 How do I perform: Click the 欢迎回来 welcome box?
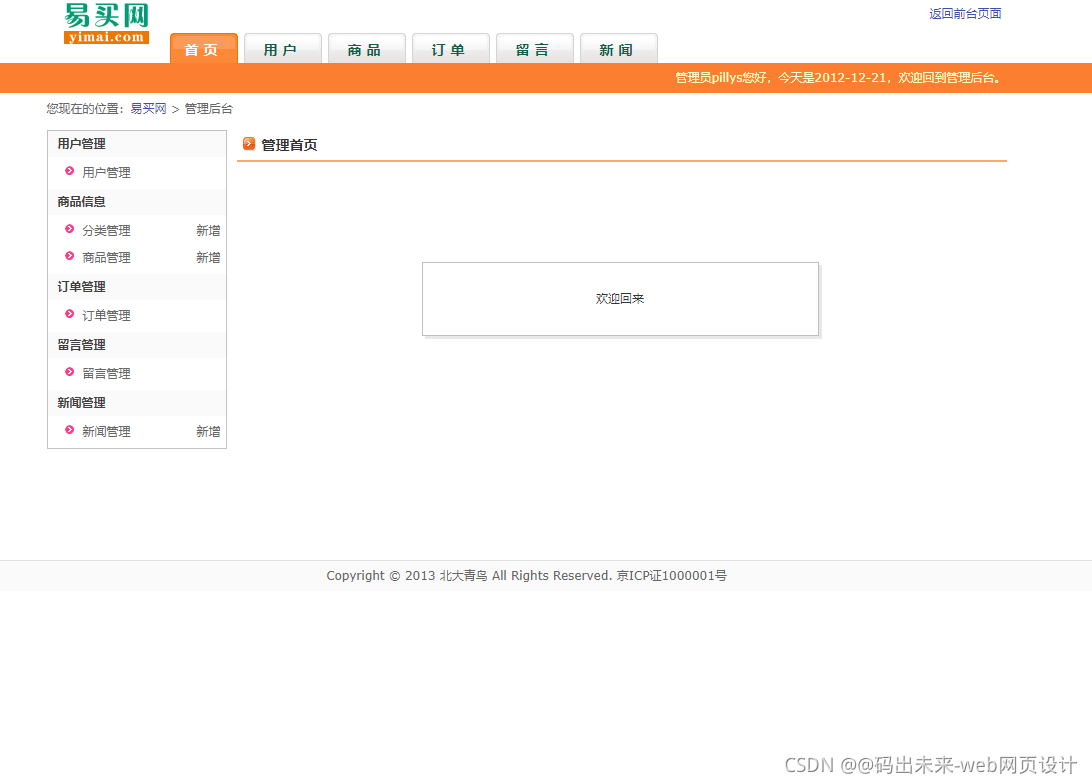(620, 299)
